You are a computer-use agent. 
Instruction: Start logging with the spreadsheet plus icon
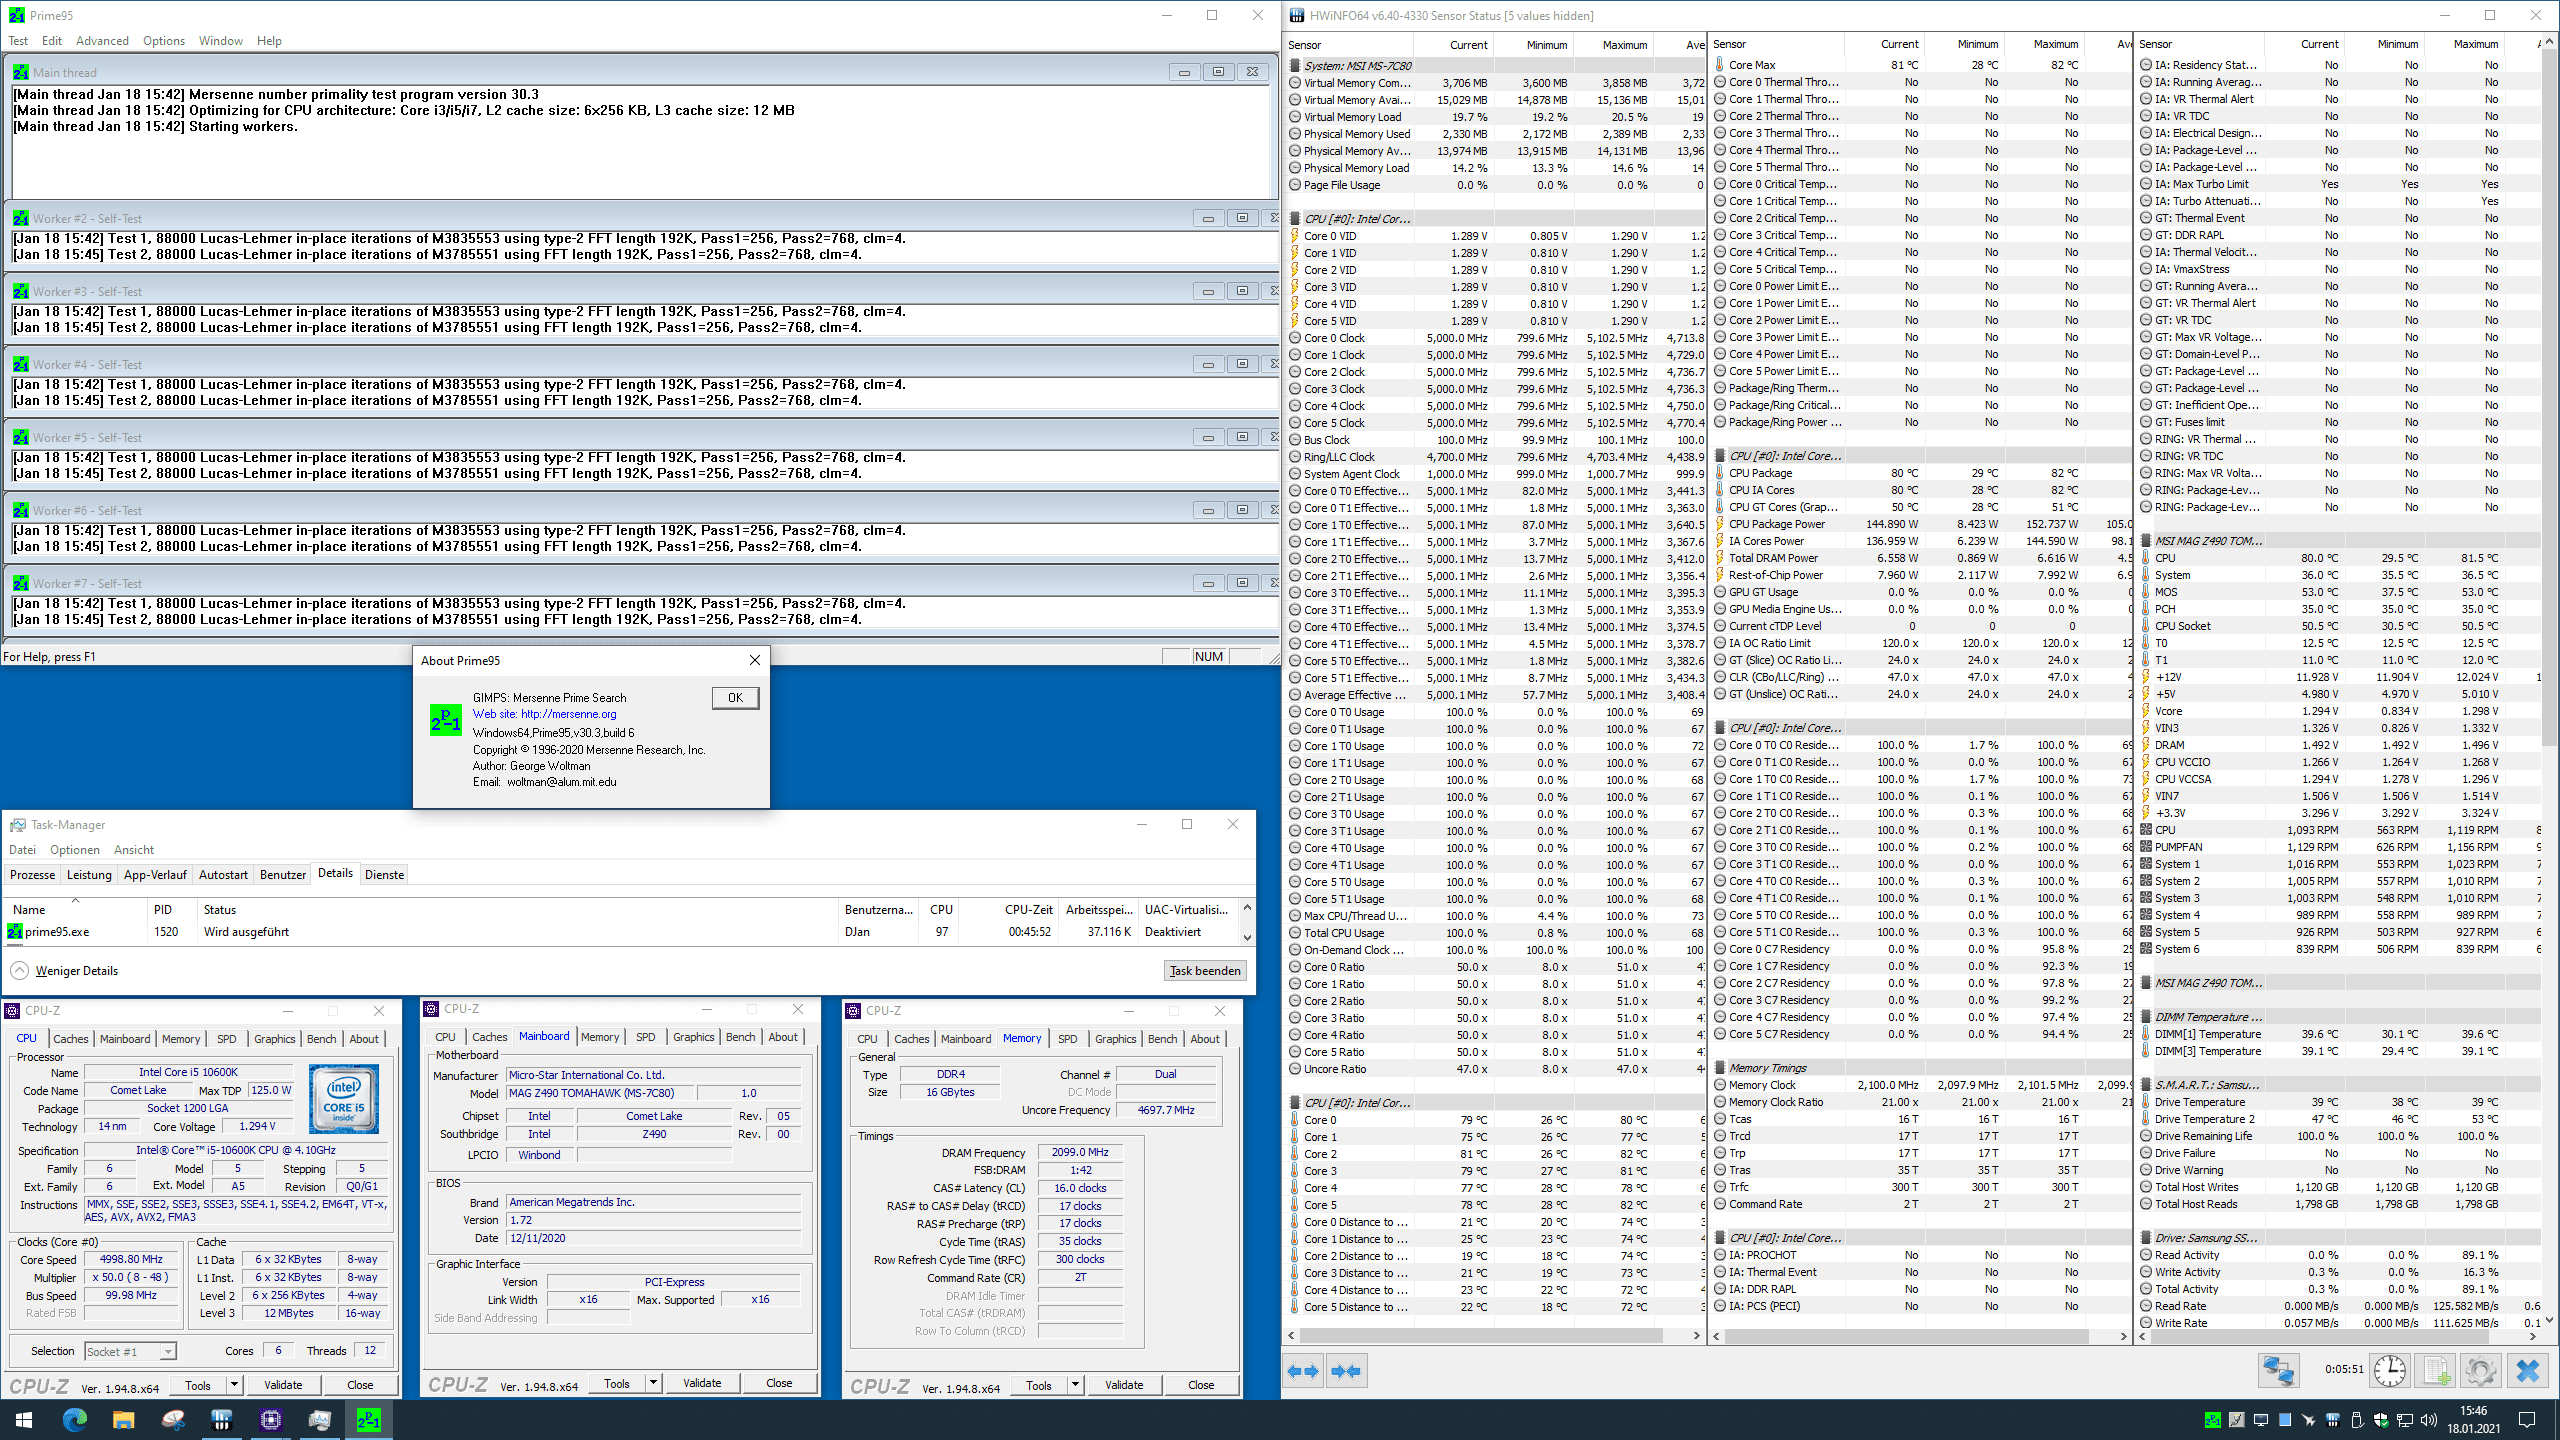click(x=2435, y=1370)
